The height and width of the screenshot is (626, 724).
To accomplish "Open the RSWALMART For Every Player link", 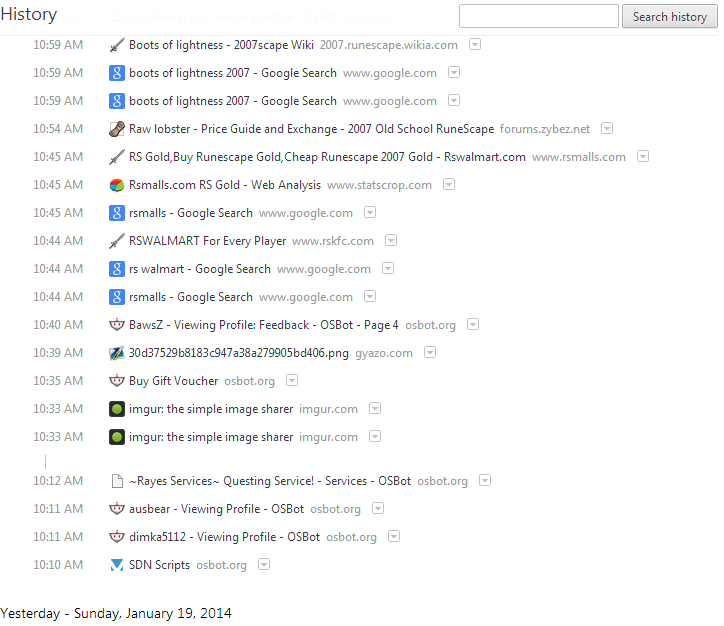I will click(207, 241).
